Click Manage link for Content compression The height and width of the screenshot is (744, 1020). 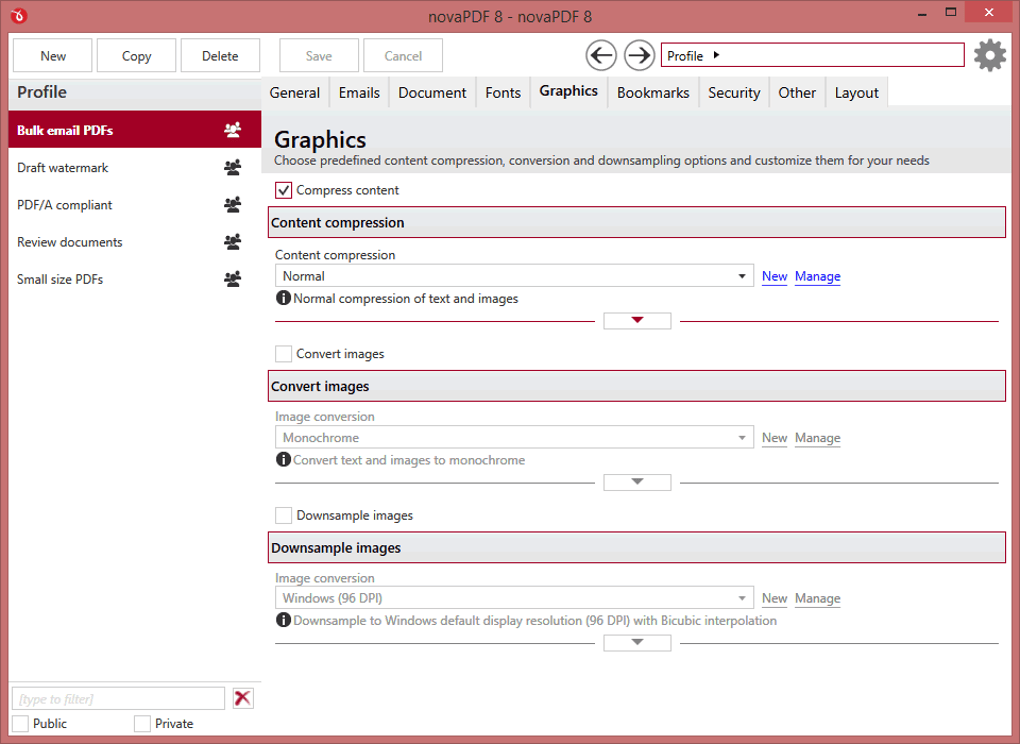[x=818, y=276]
